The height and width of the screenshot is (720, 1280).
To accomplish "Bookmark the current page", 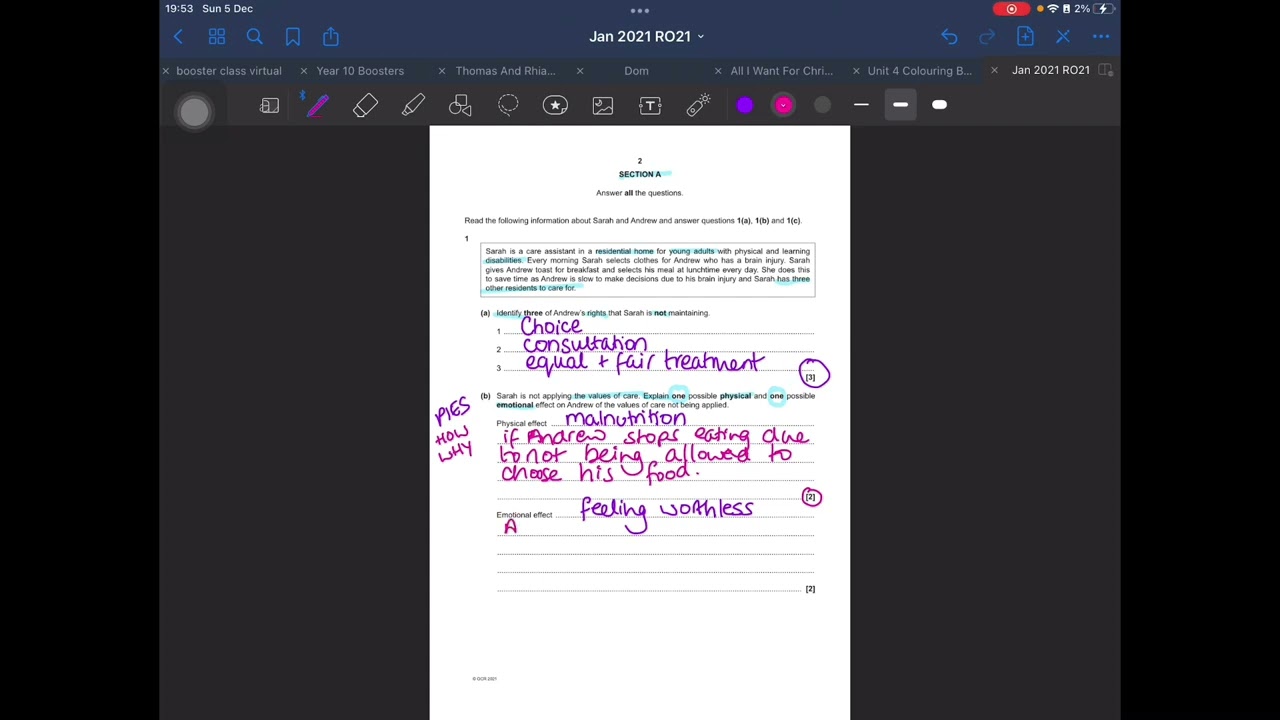I will click(293, 37).
